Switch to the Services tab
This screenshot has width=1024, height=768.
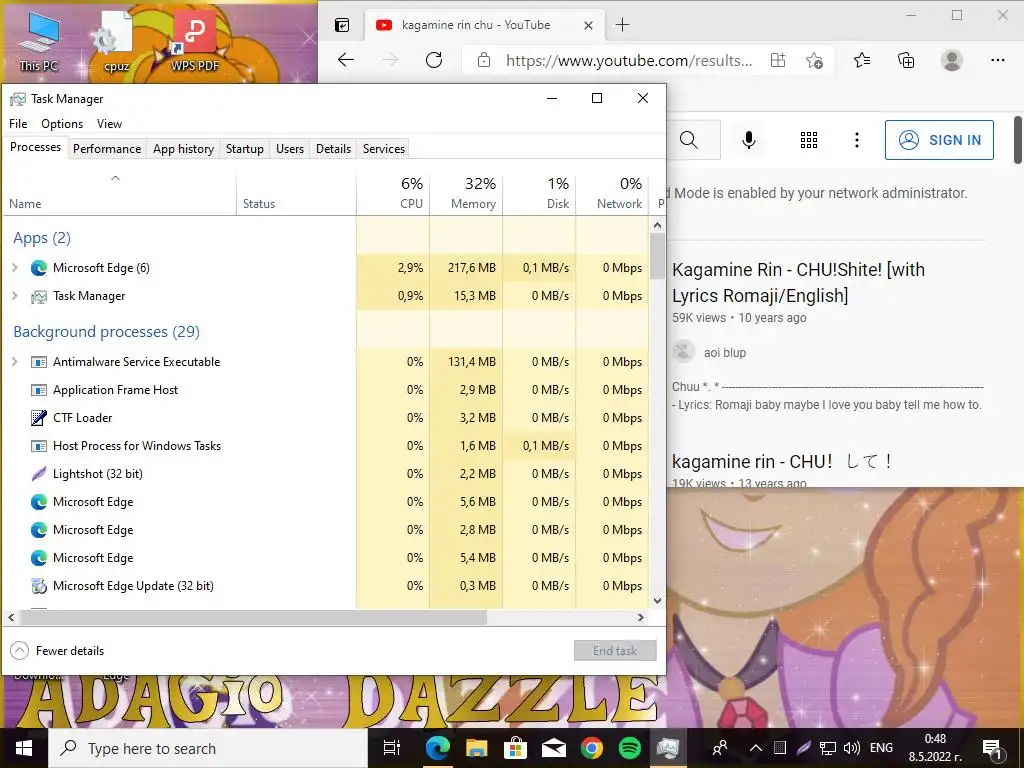coord(384,149)
